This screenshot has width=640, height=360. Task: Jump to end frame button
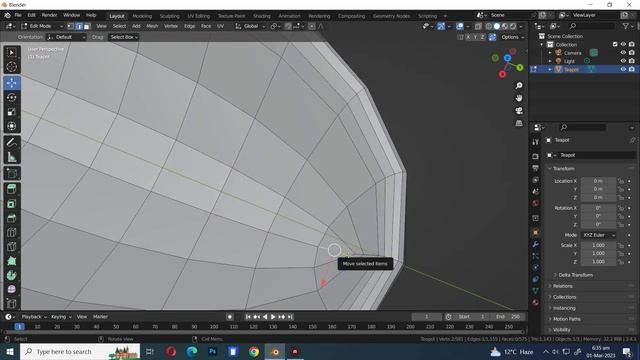[x=290, y=317]
